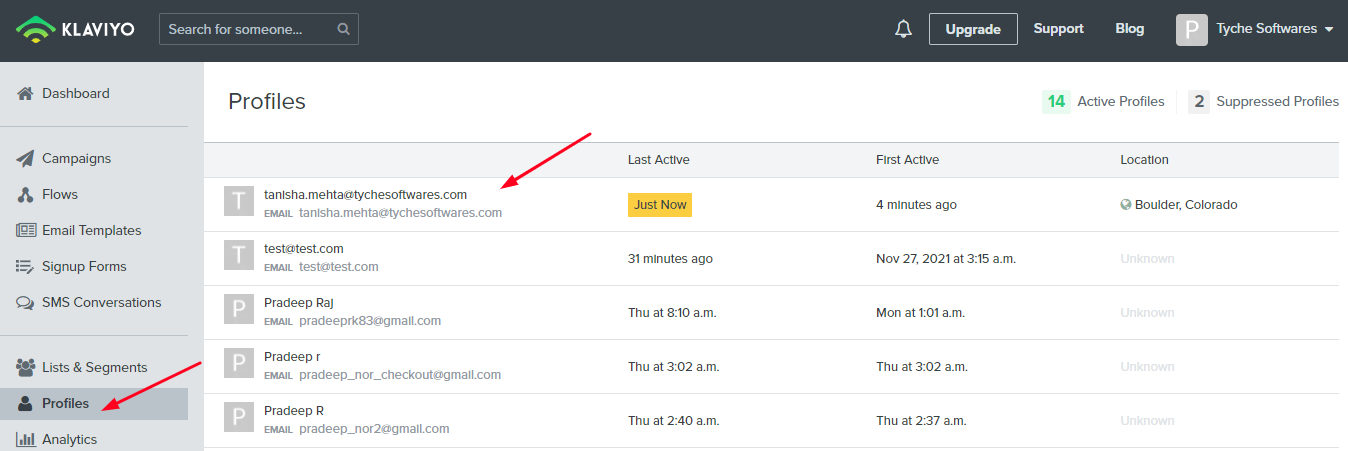Click the Lists & Segments people icon
The width and height of the screenshot is (1348, 451).
(x=26, y=367)
